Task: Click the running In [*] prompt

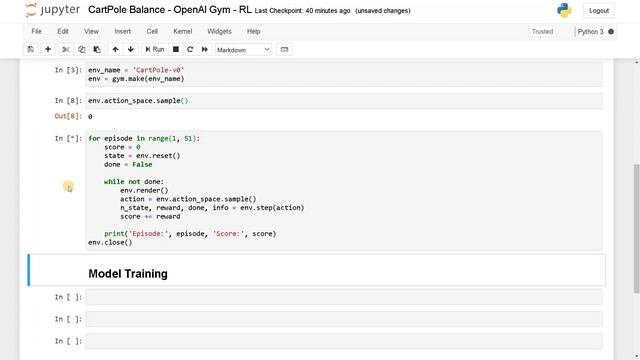Action: 68,139
